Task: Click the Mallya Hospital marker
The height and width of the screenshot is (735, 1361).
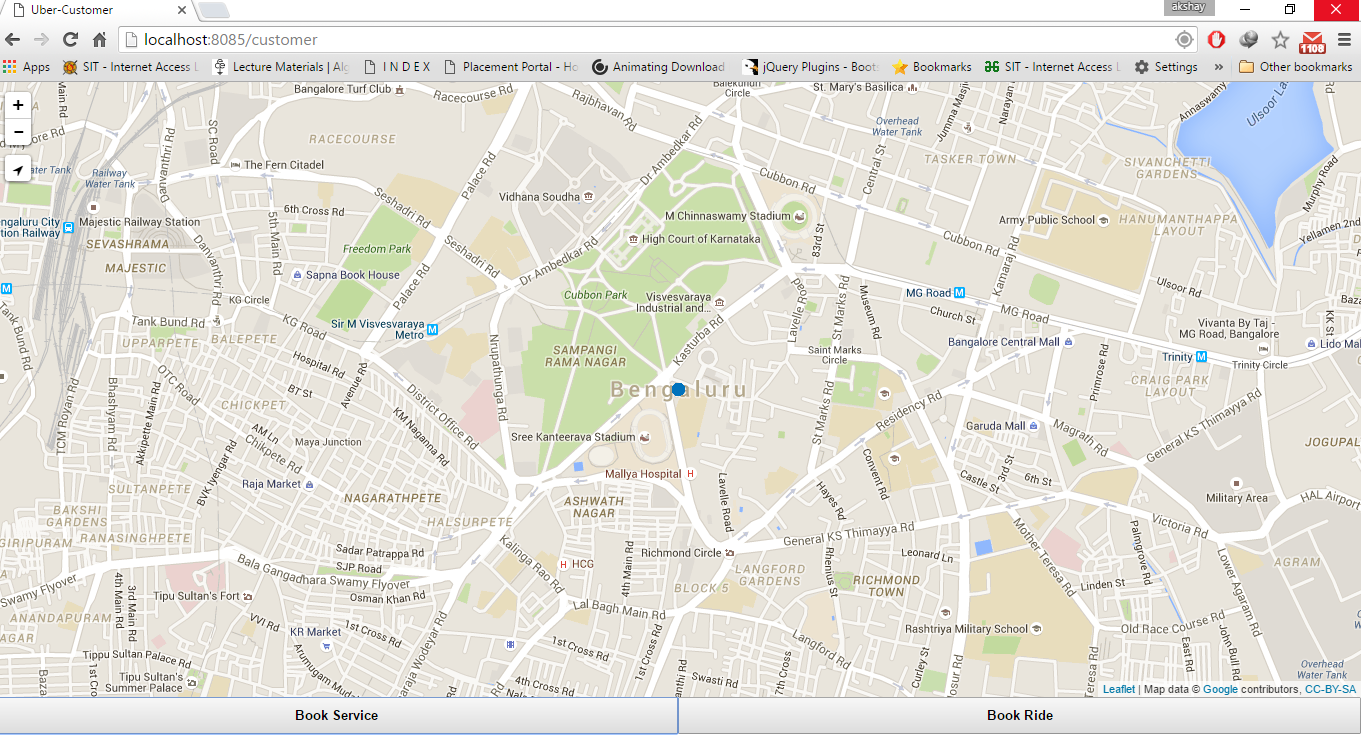Action: click(690, 474)
